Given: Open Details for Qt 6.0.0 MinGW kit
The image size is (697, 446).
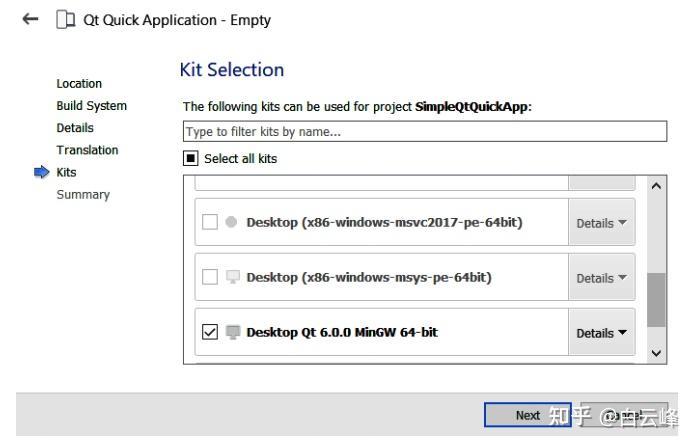Looking at the screenshot, I should [x=601, y=333].
